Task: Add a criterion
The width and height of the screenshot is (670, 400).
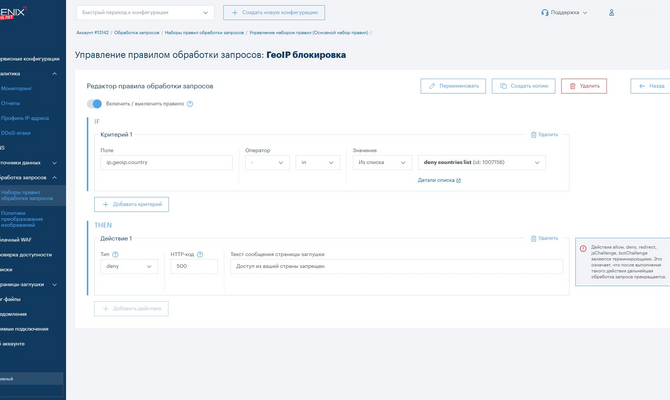Action: coord(131,204)
